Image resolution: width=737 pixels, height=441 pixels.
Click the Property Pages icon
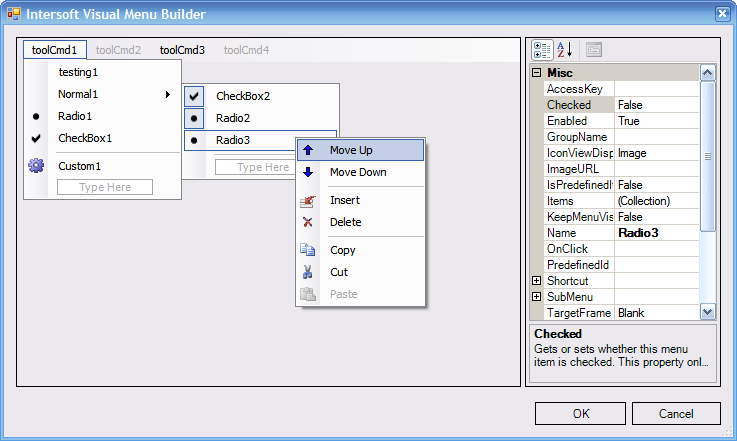(594, 50)
